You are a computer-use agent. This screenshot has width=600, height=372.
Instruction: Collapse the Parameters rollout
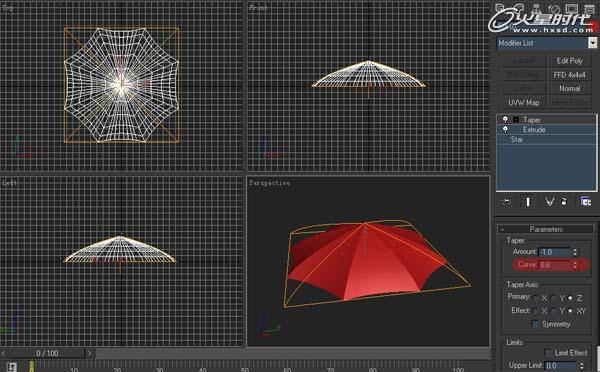click(x=546, y=229)
